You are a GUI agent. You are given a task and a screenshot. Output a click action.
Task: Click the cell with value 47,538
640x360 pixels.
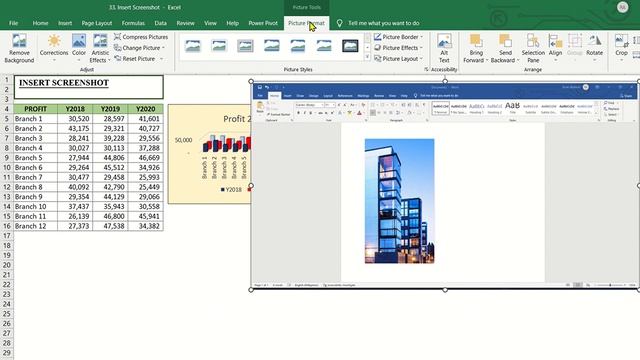[x=110, y=226]
